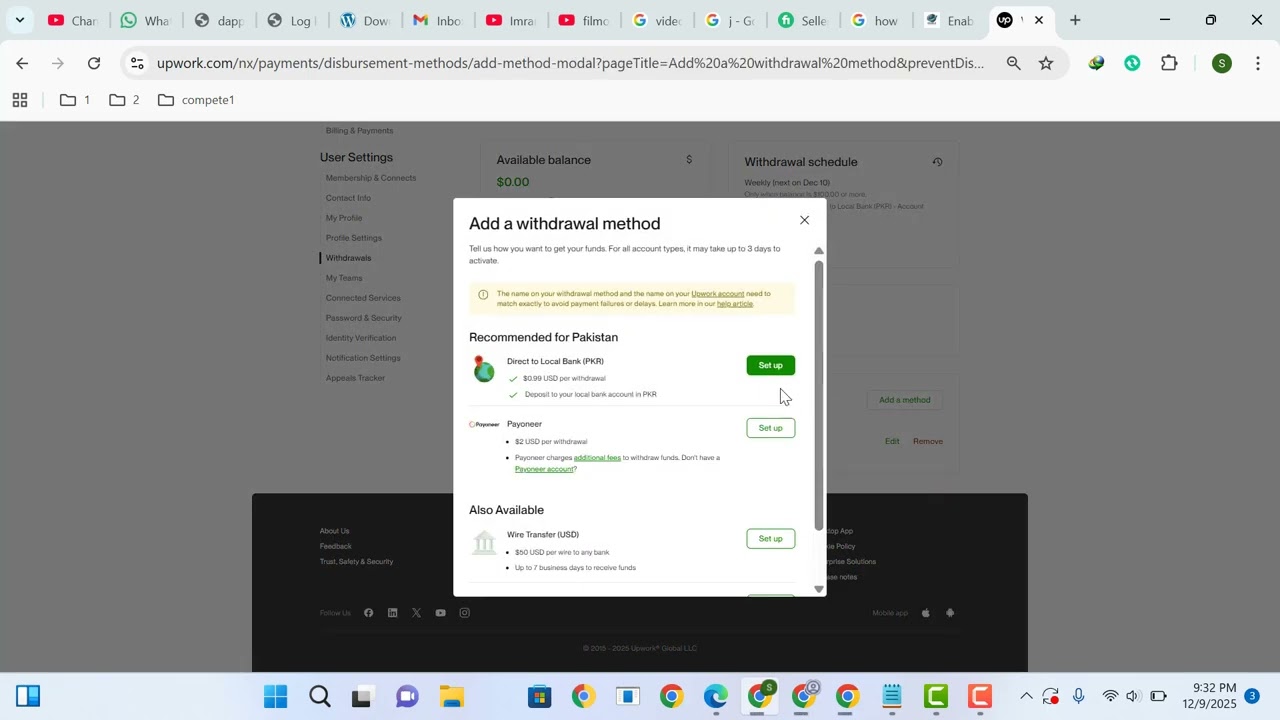This screenshot has height=720, width=1280.
Task: Open Feedback footer link
Action: 335,546
